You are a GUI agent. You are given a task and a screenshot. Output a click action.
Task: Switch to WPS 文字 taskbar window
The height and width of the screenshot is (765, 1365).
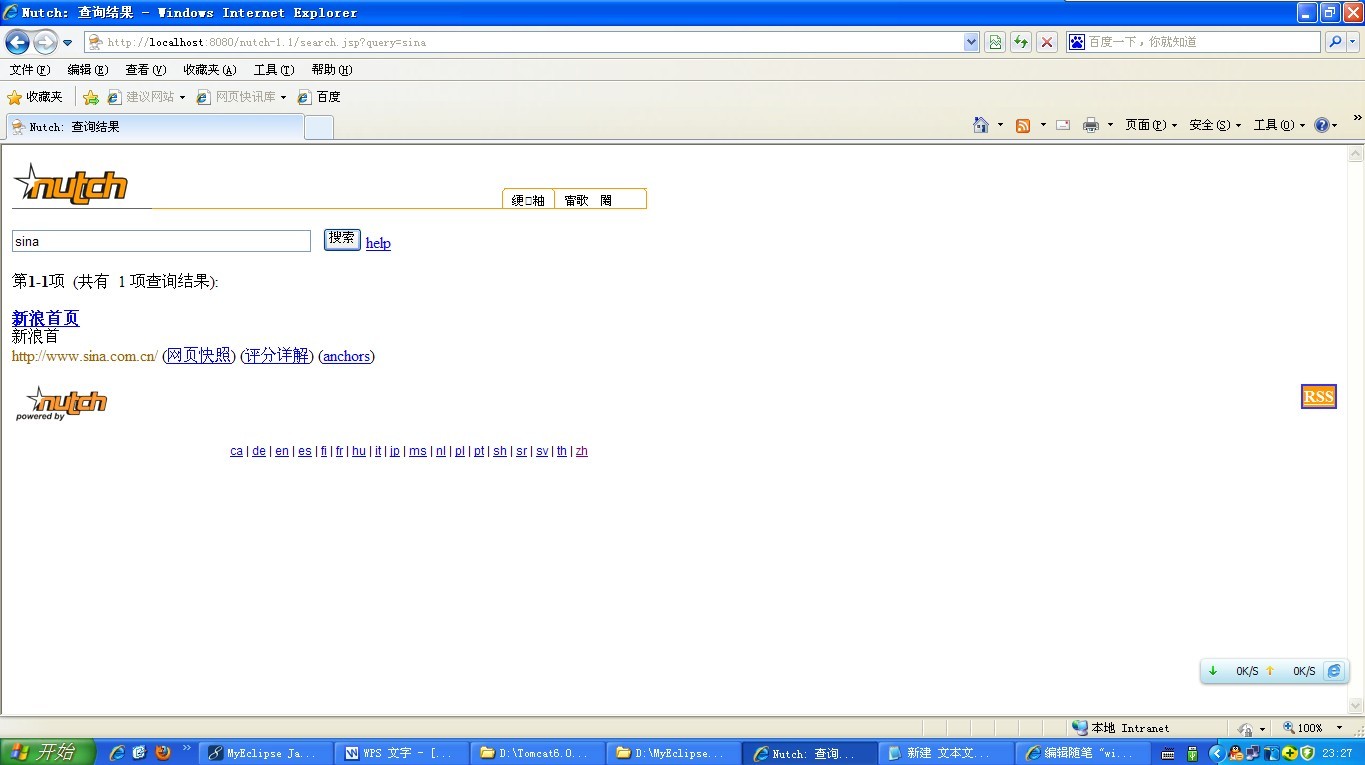click(x=402, y=753)
